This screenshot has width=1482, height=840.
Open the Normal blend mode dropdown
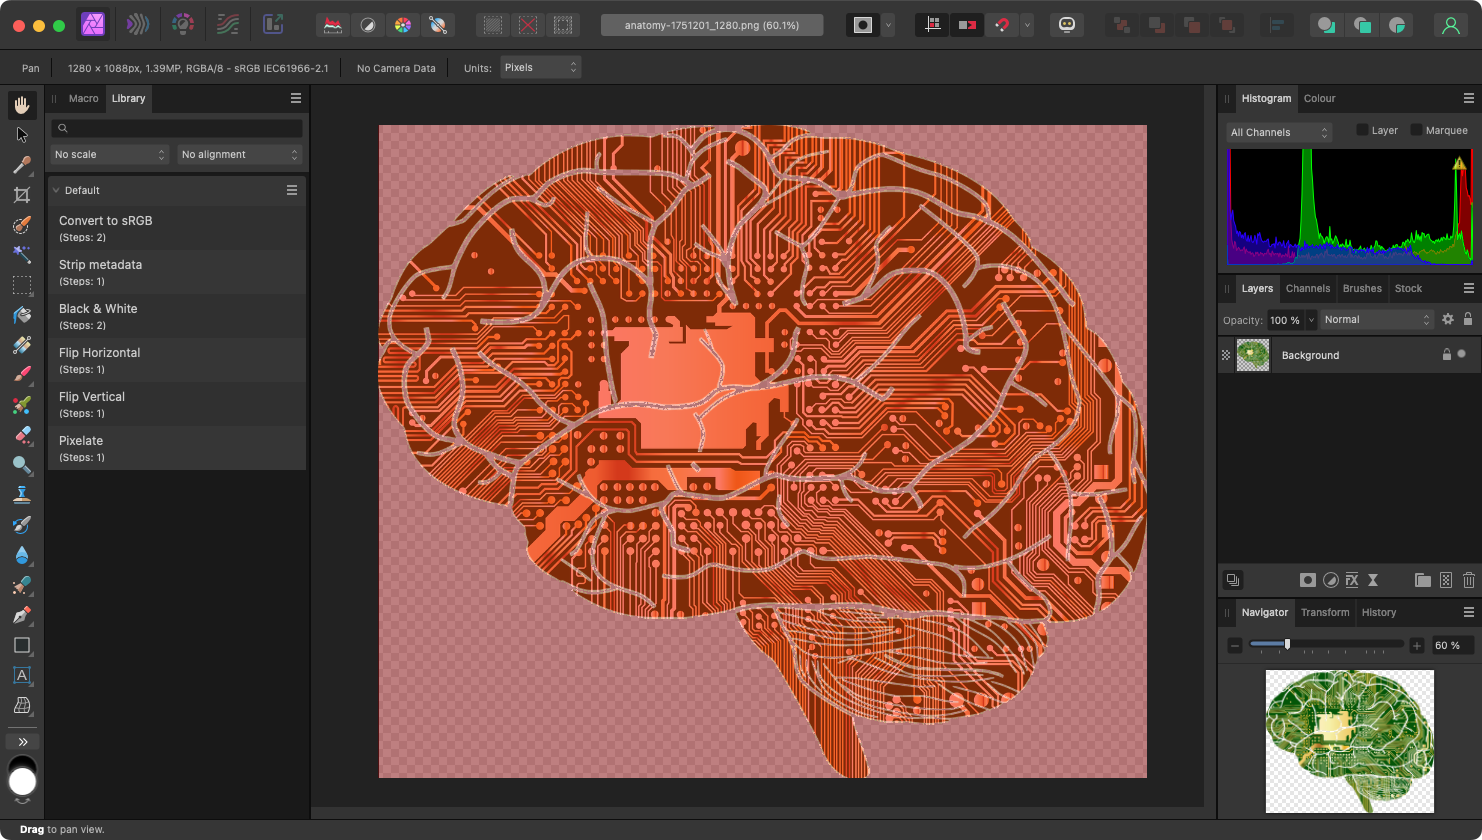point(1378,320)
